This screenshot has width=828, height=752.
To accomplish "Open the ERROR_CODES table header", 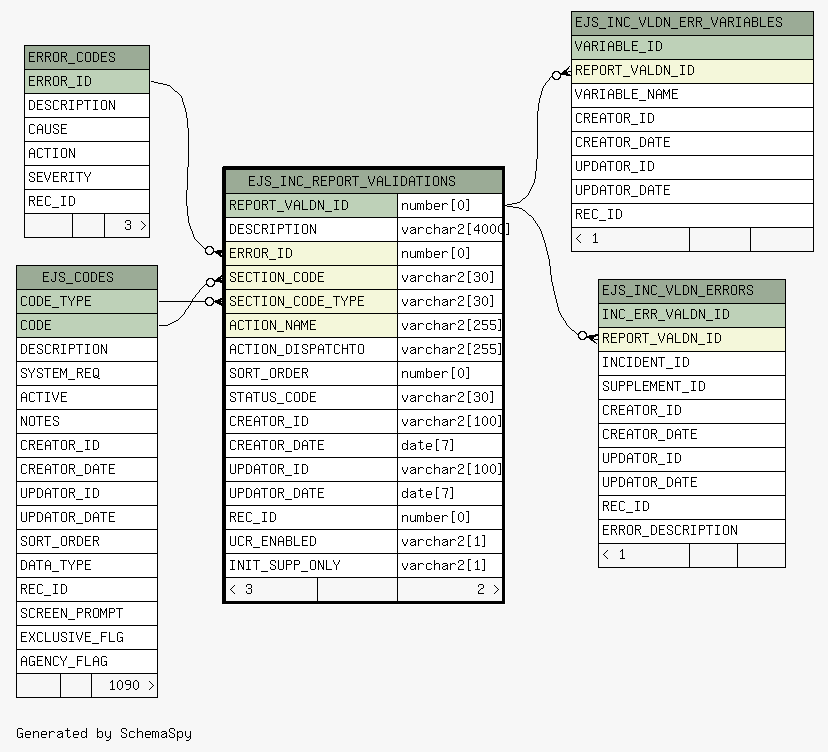I will (87, 57).
